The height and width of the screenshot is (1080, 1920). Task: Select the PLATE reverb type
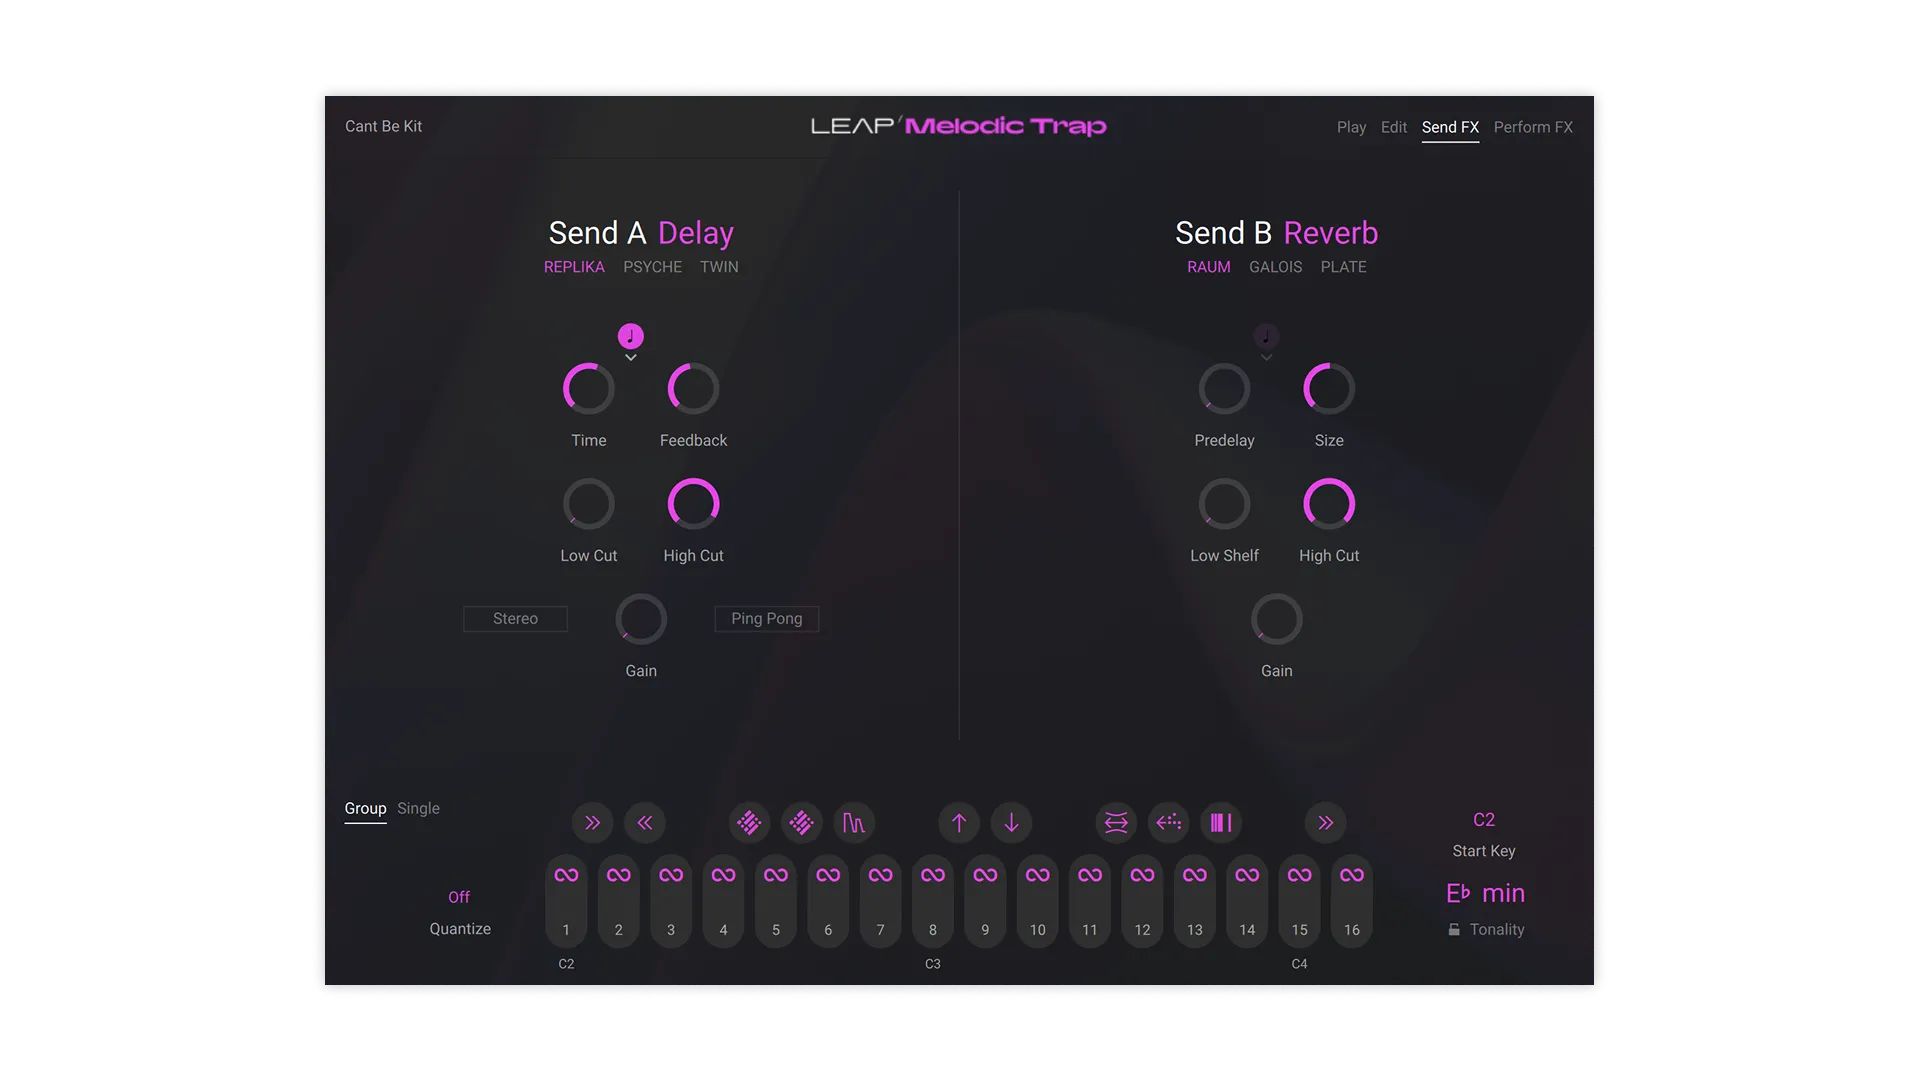(1343, 267)
